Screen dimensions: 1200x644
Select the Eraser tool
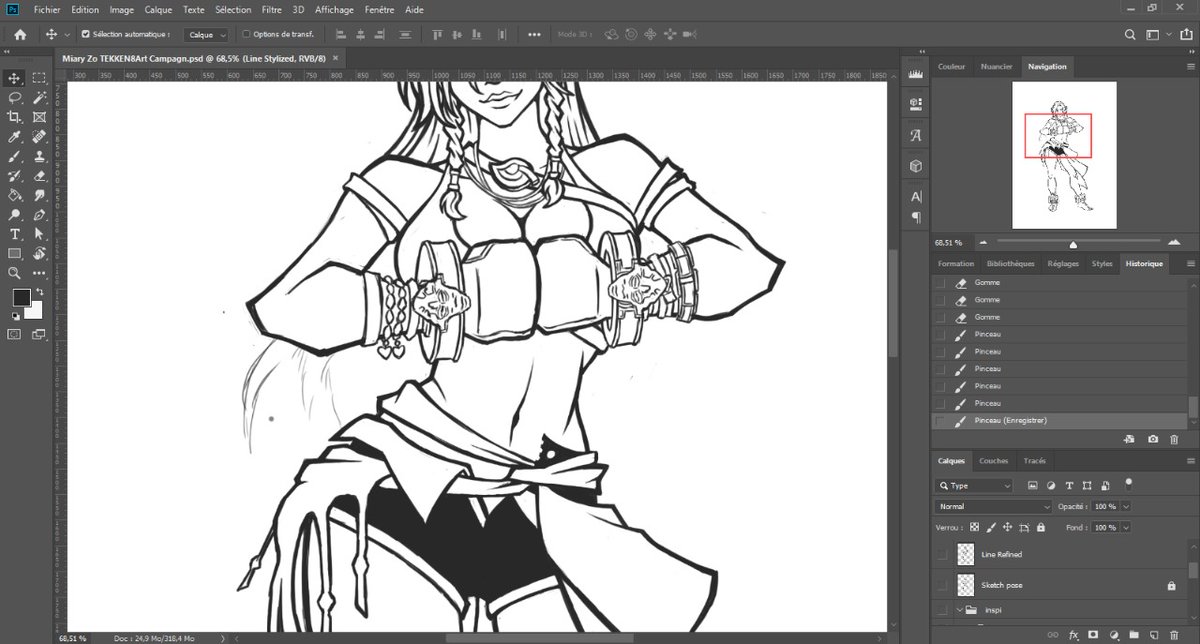(x=40, y=174)
